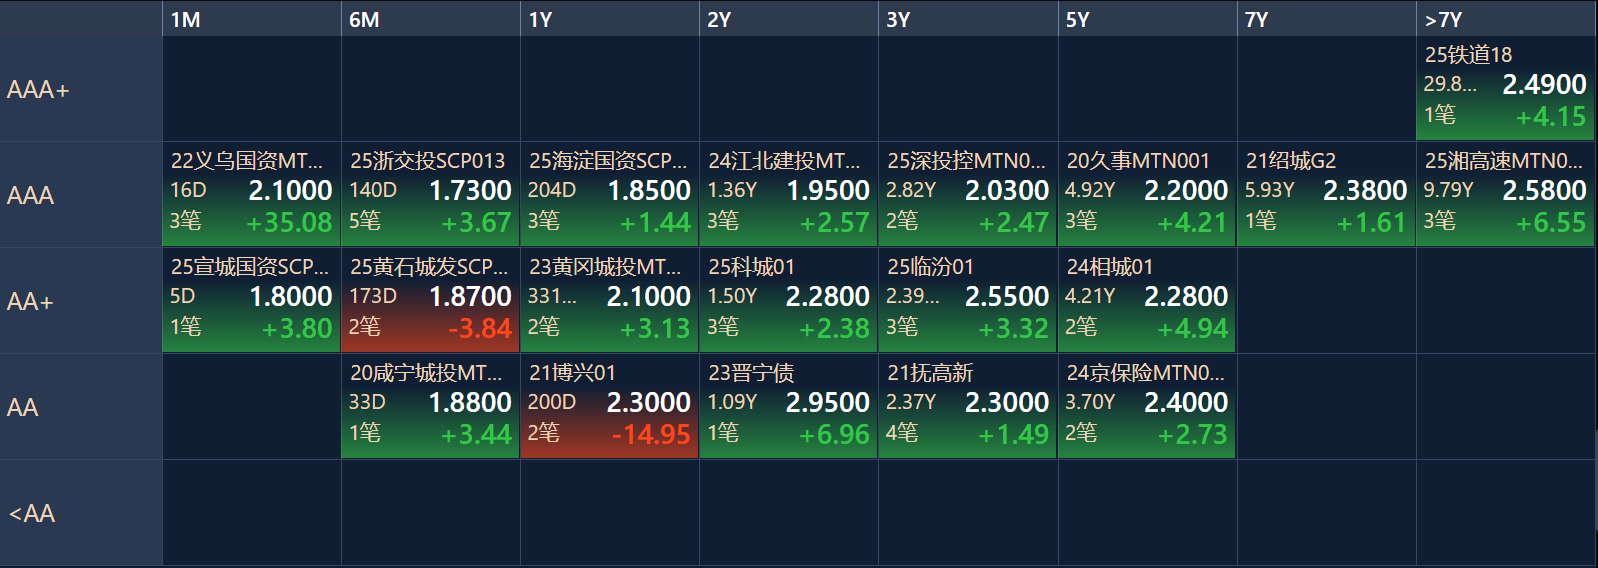Click the 25浙交投SCP013 bond cell
Image resolution: width=1598 pixels, height=568 pixels.
click(430, 194)
